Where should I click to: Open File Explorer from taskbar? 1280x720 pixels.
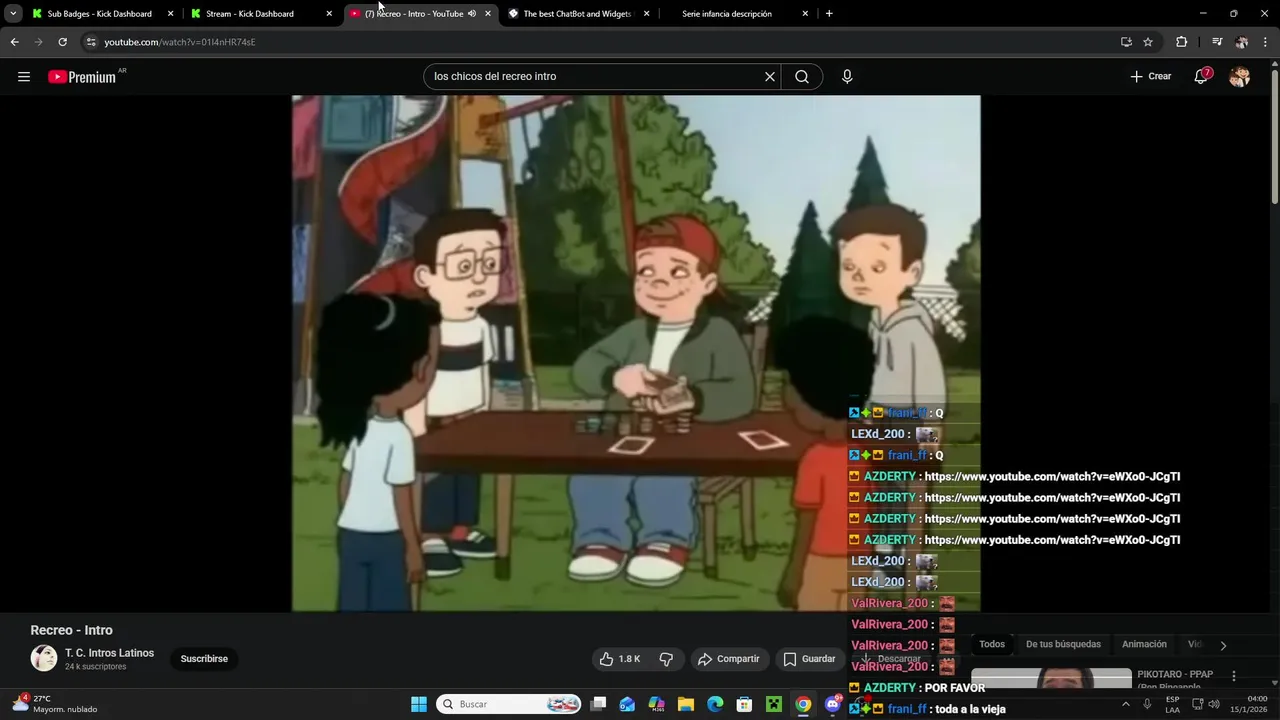[x=686, y=704]
